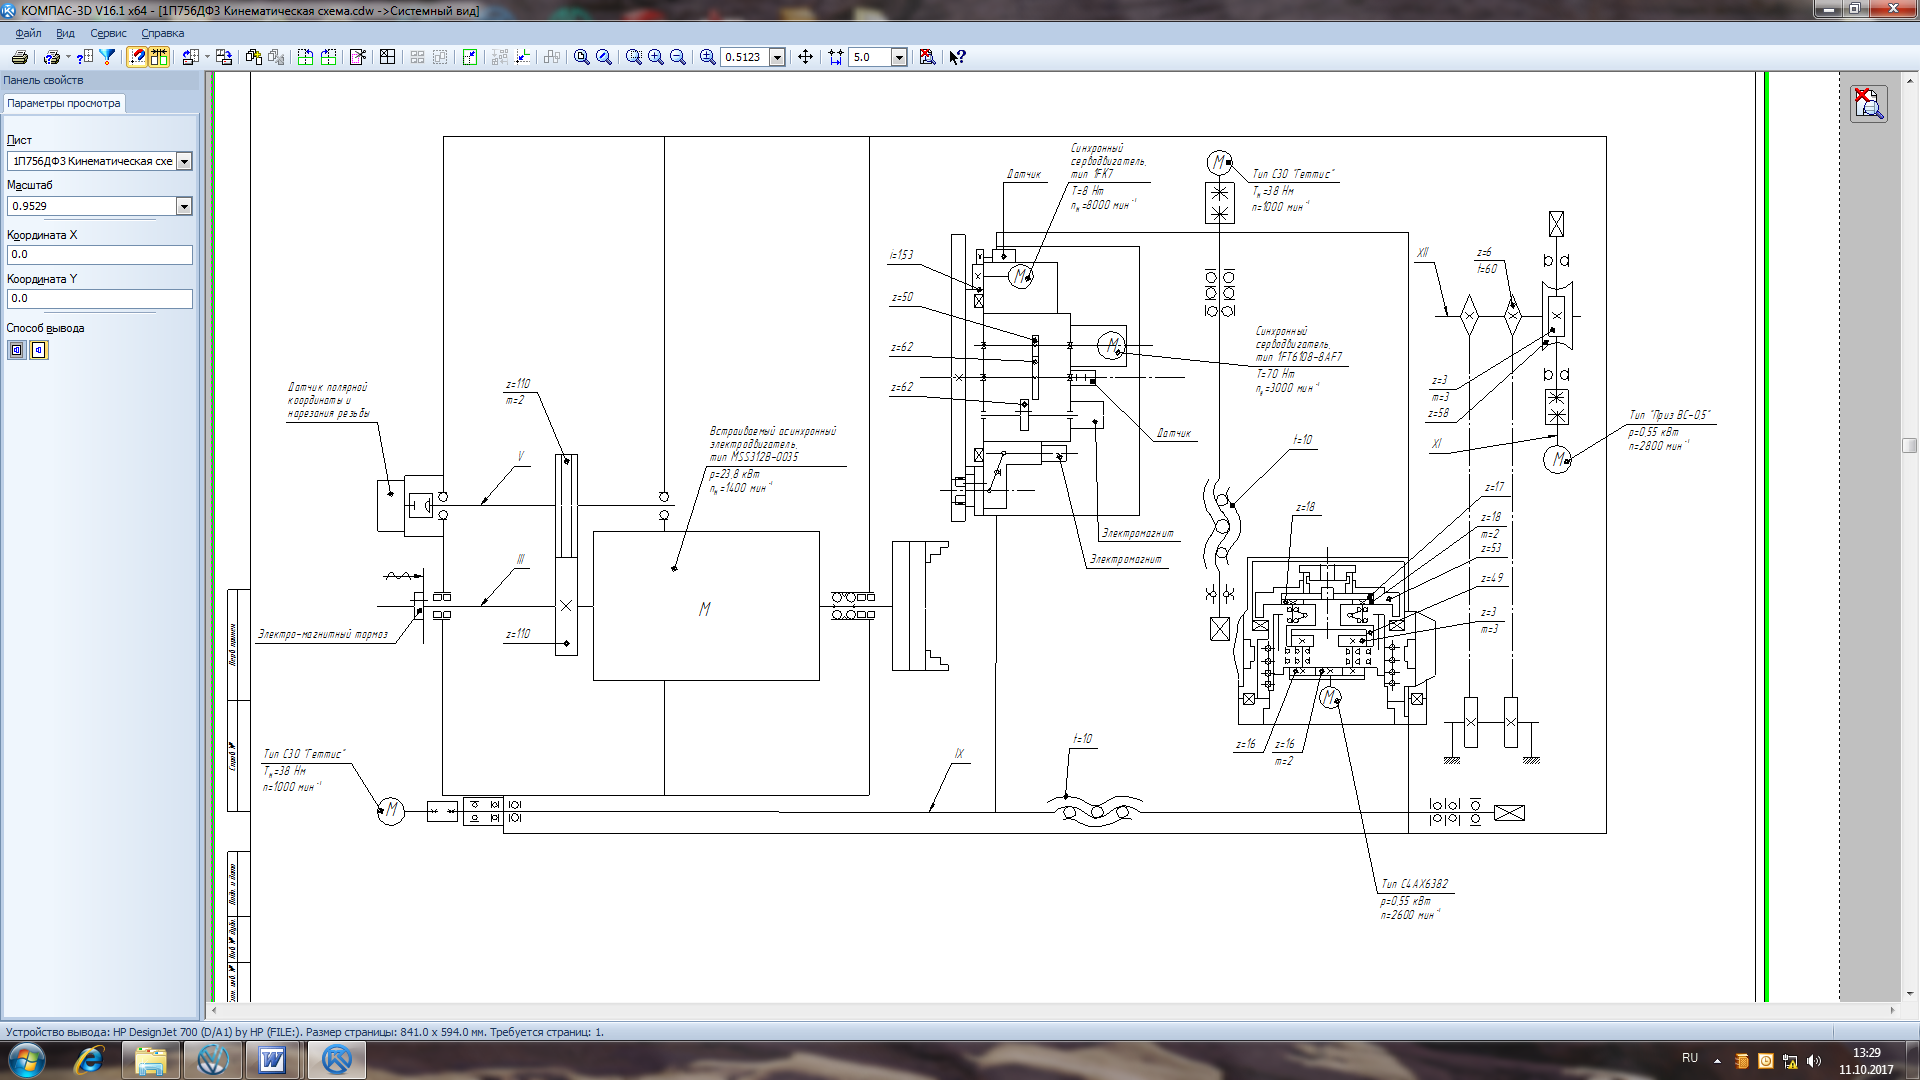Select the Параметры просмотра tab
1920x1080 pixels.
click(63, 103)
